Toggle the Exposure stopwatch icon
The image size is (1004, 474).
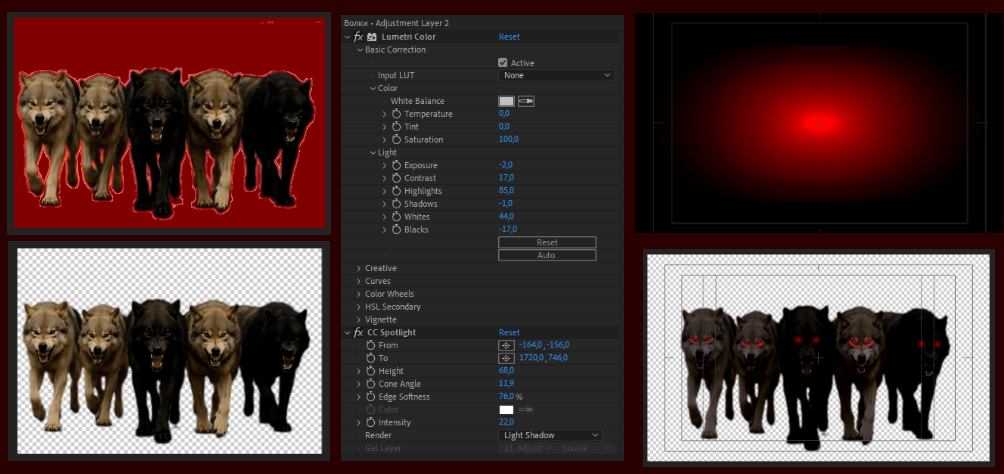click(396, 165)
